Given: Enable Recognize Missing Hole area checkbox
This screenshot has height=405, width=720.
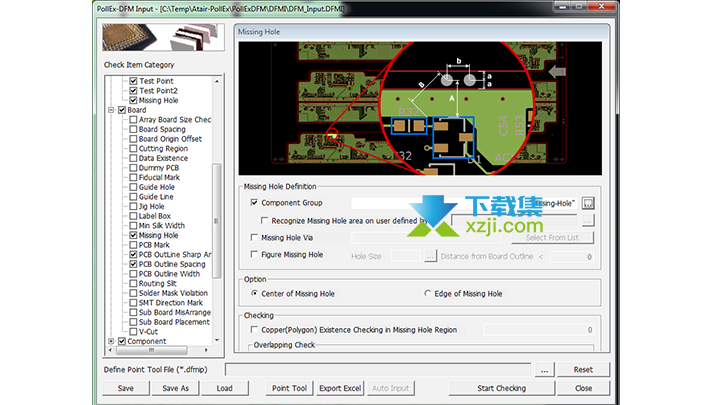Looking at the screenshot, I should coord(264,220).
